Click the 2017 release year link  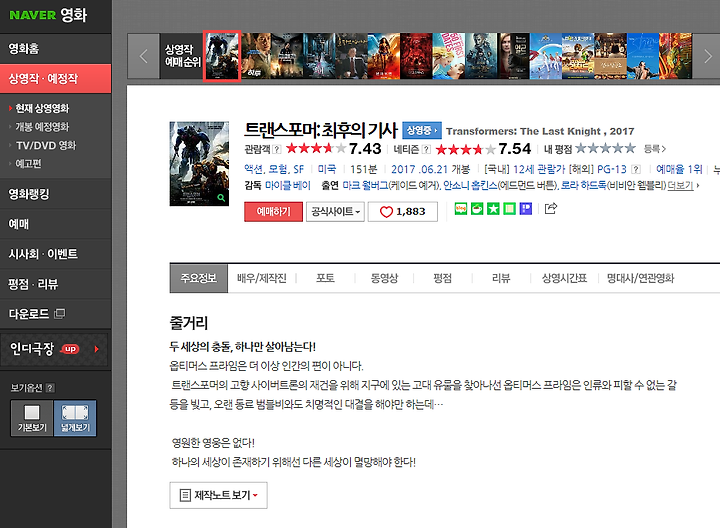click(x=403, y=169)
